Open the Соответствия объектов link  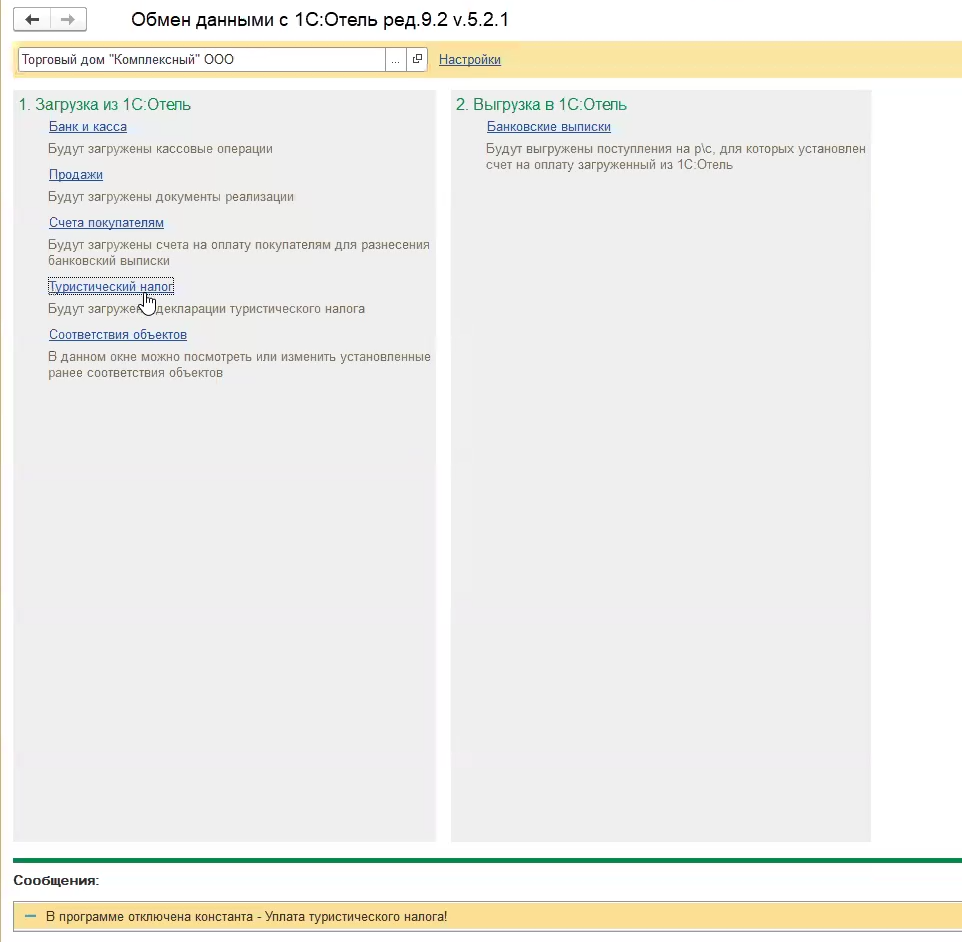(x=118, y=334)
